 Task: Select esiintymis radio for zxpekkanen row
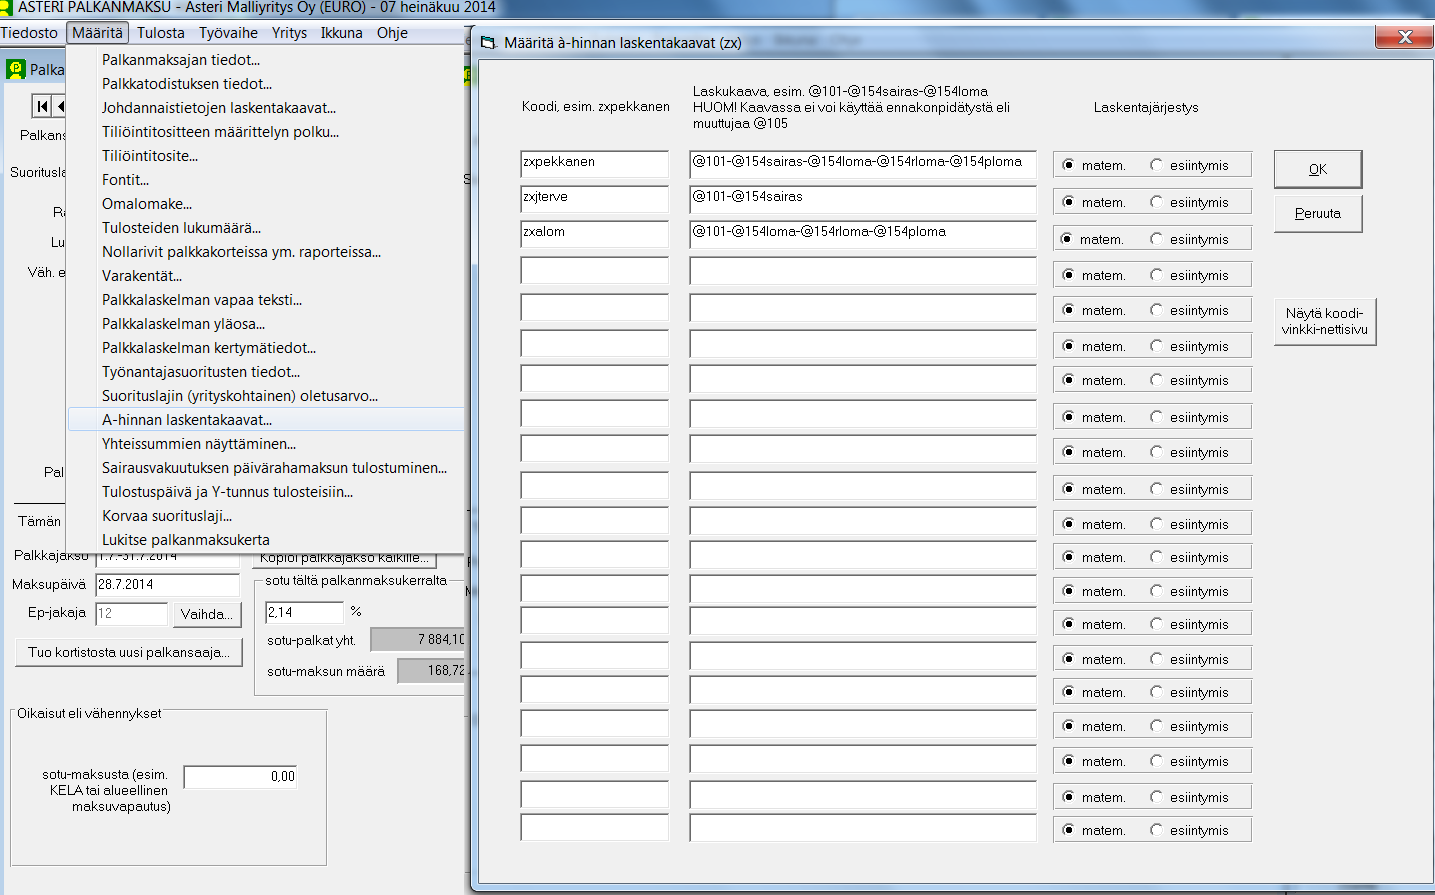1156,165
